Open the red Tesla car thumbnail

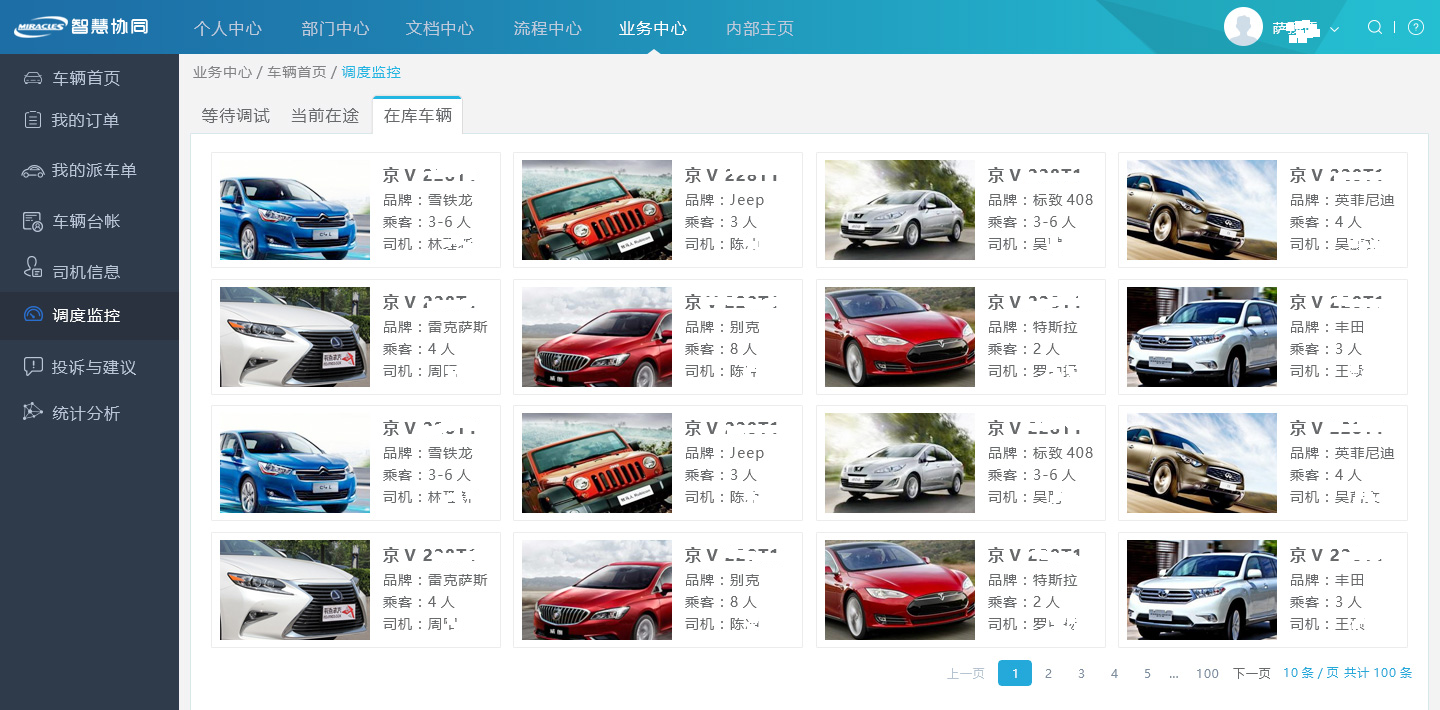point(899,337)
